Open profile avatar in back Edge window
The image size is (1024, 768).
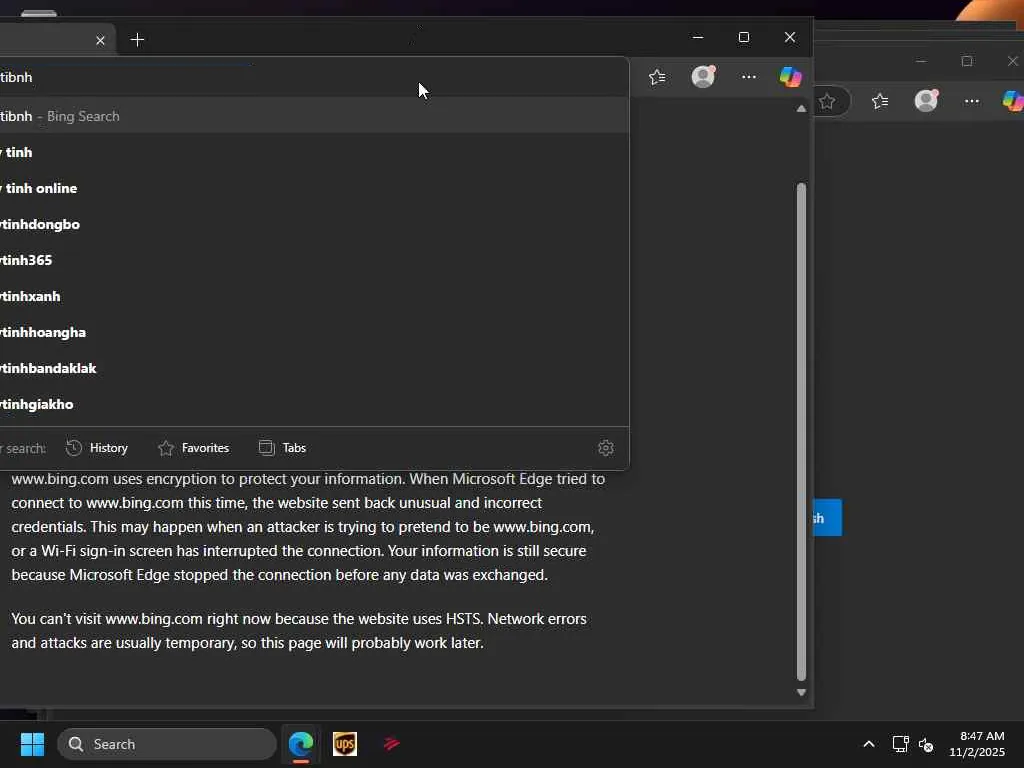[926, 101]
